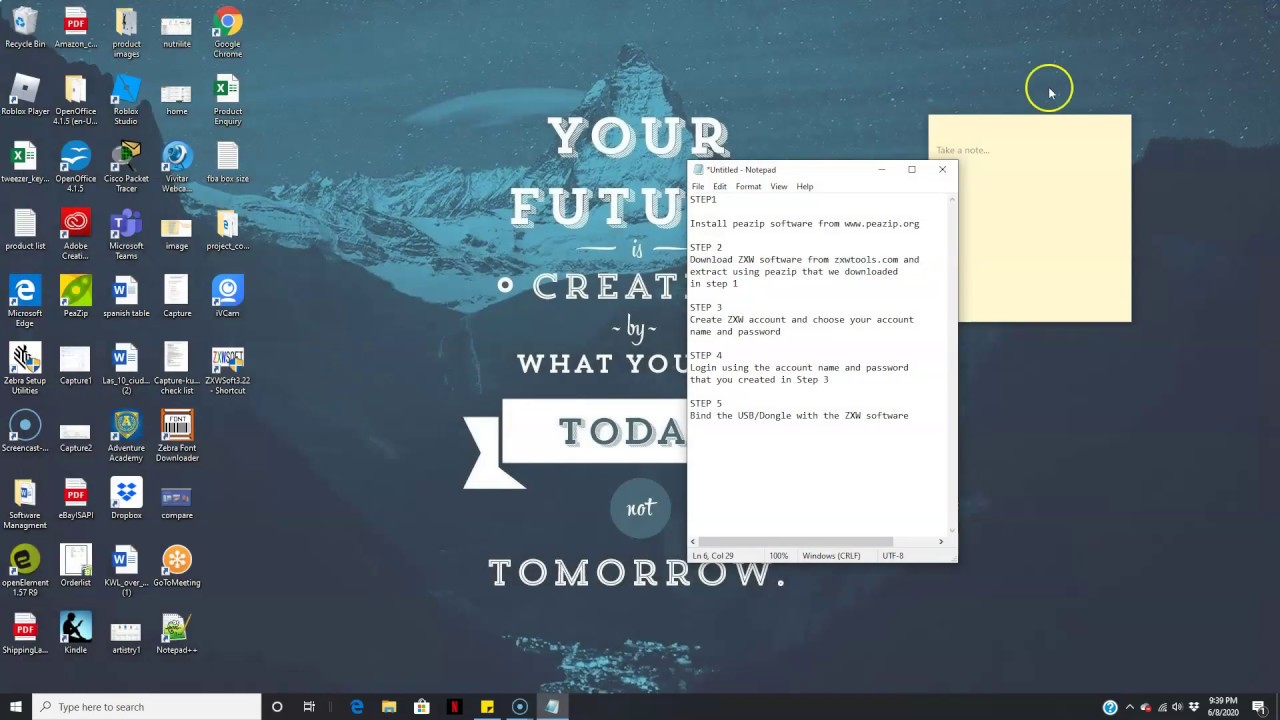Open the Google Chrome desktop shortcut
1280x720 pixels.
(227, 32)
